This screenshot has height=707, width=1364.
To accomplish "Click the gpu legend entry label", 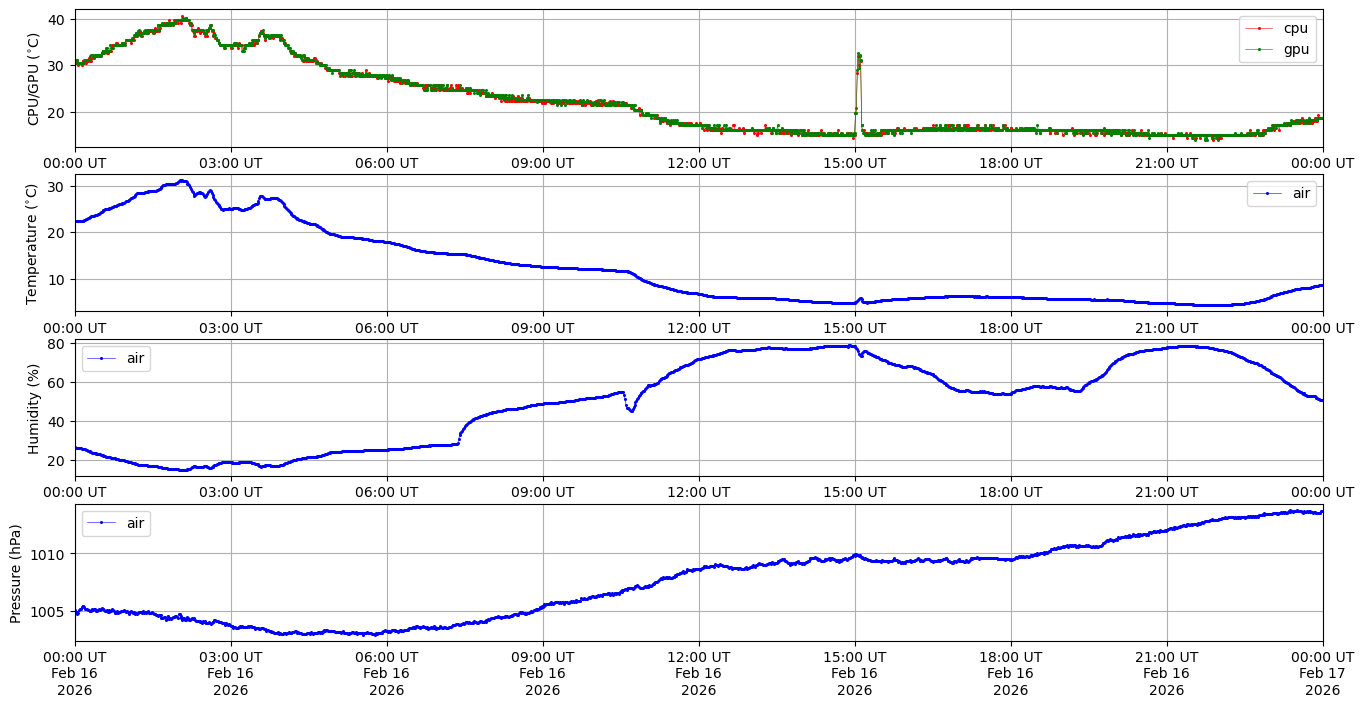I will point(1295,49).
